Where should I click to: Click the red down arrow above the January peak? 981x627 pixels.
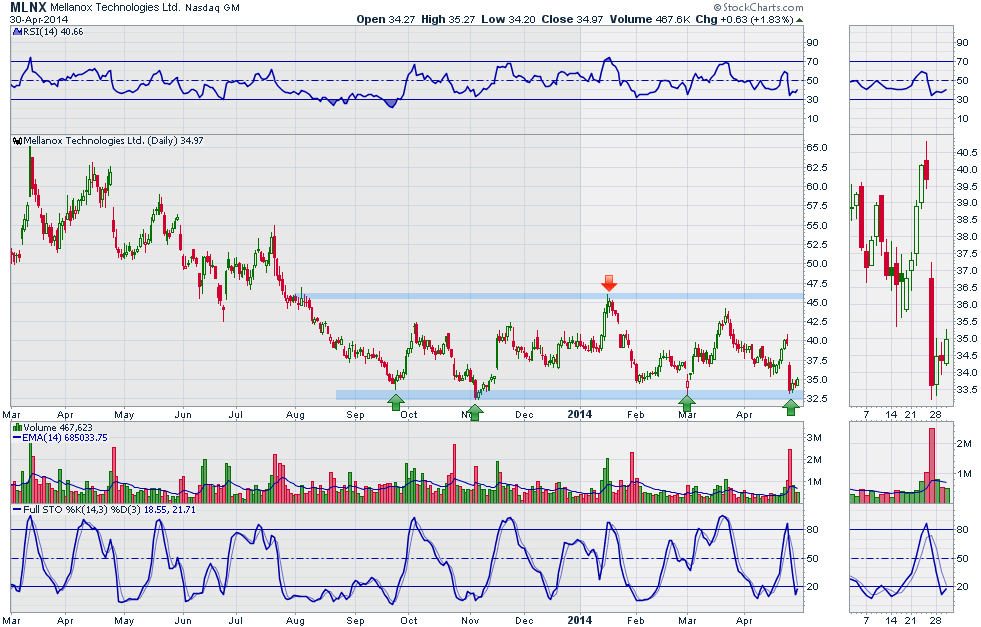(608, 283)
